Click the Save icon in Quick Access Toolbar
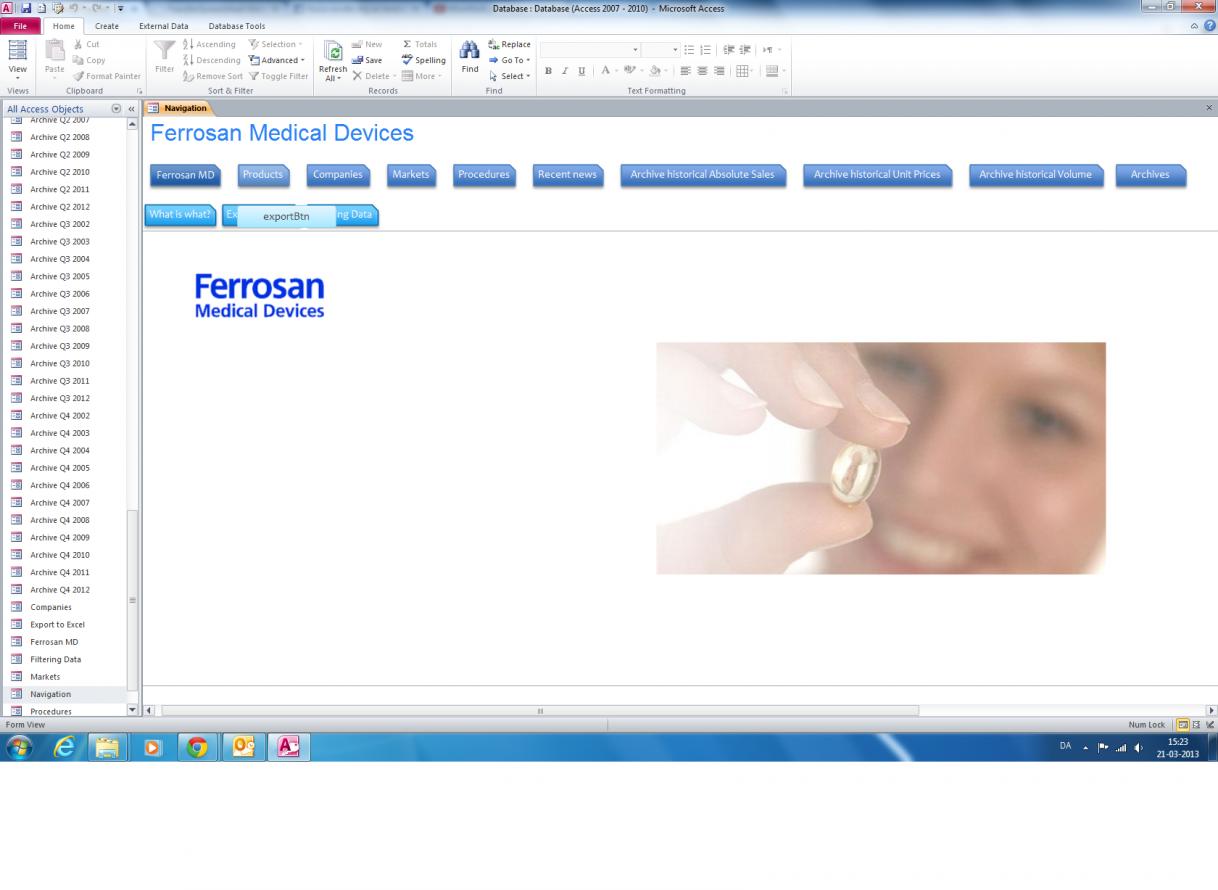Image resolution: width=1218 pixels, height=890 pixels. 26,8
